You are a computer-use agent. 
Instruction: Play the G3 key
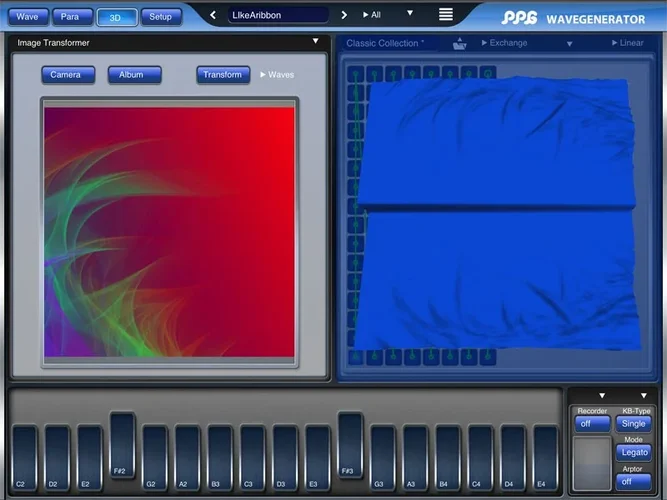click(383, 458)
